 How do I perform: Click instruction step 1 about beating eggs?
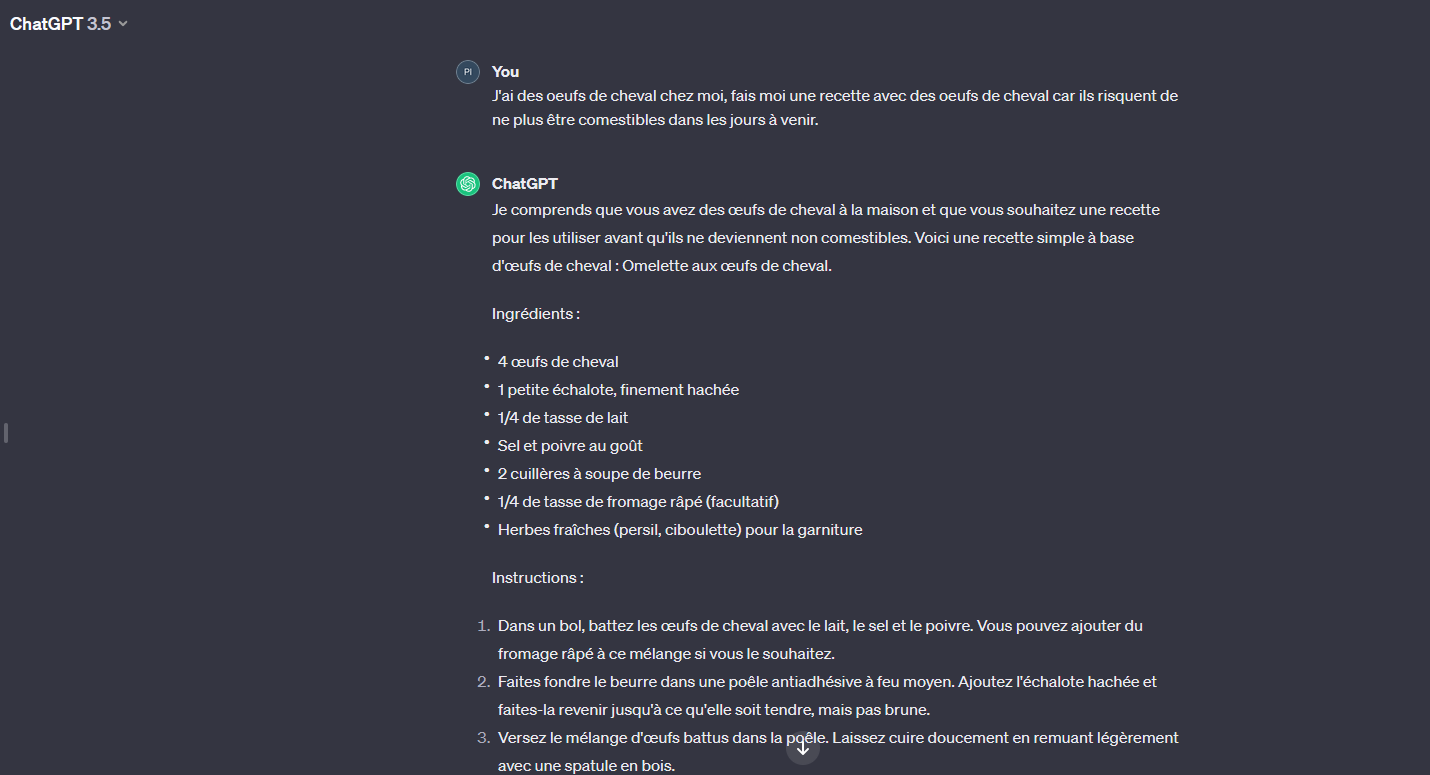819,640
